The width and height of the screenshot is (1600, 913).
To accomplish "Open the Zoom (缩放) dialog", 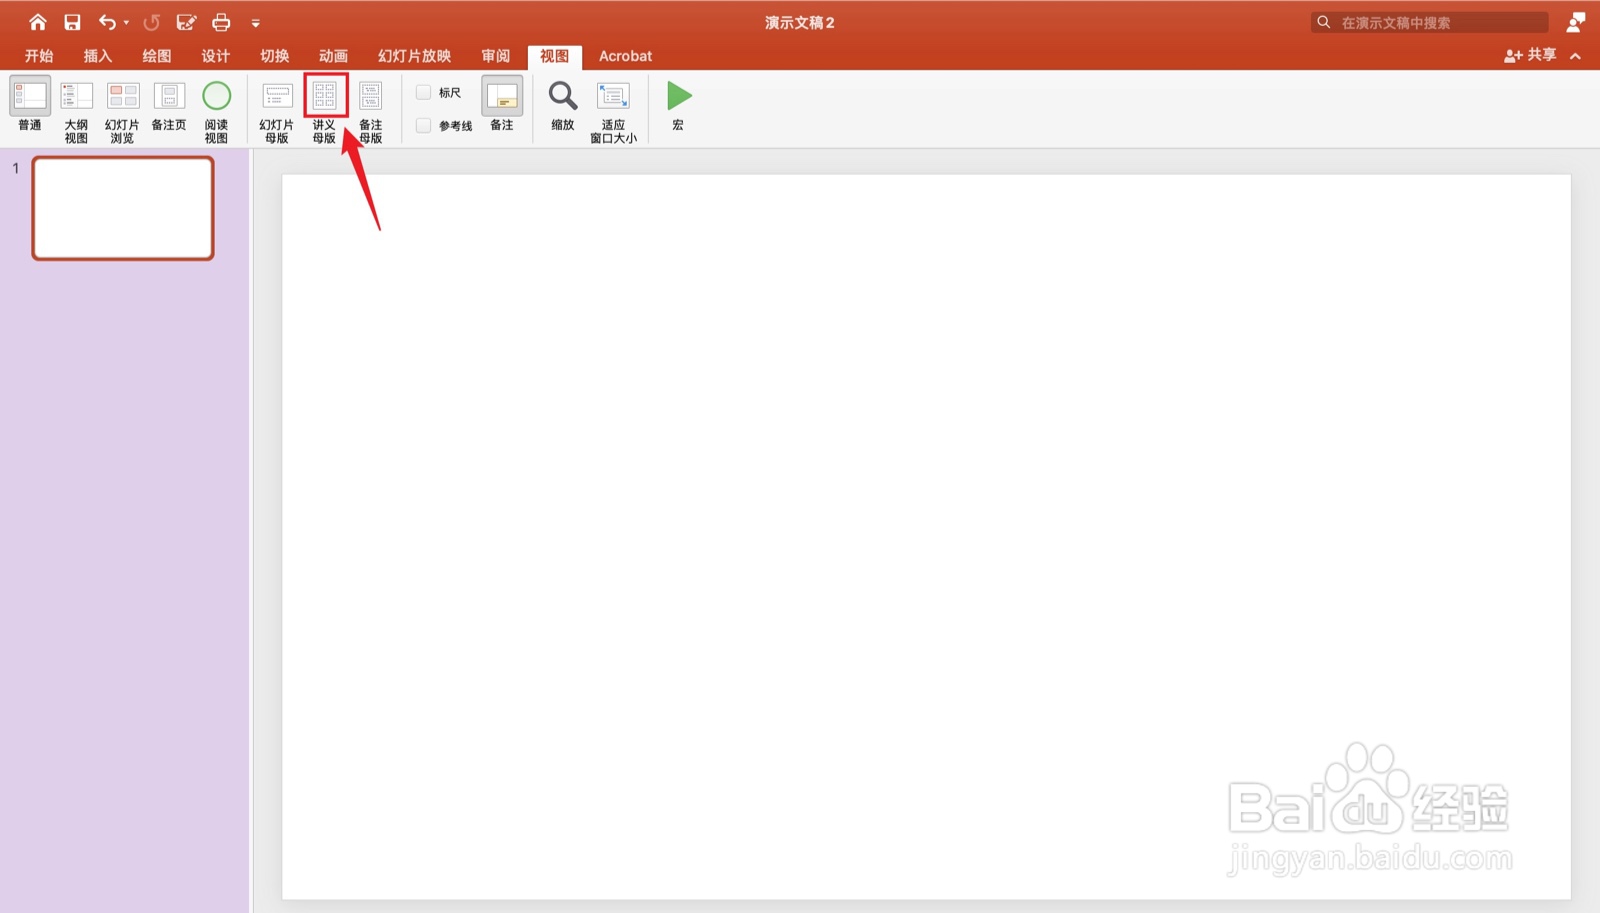I will click(x=563, y=105).
